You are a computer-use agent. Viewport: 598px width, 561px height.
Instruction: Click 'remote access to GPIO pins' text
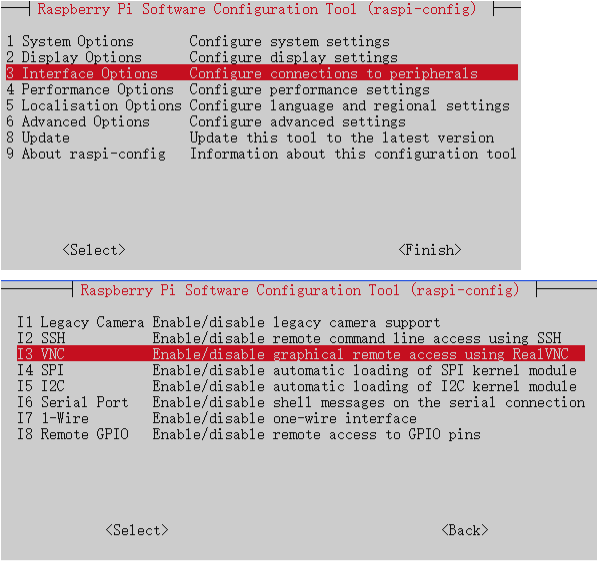(x=377, y=434)
